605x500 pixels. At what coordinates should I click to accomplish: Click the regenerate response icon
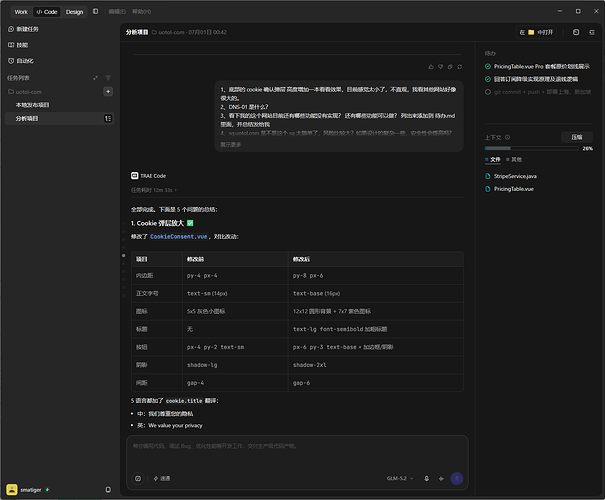click(460, 67)
